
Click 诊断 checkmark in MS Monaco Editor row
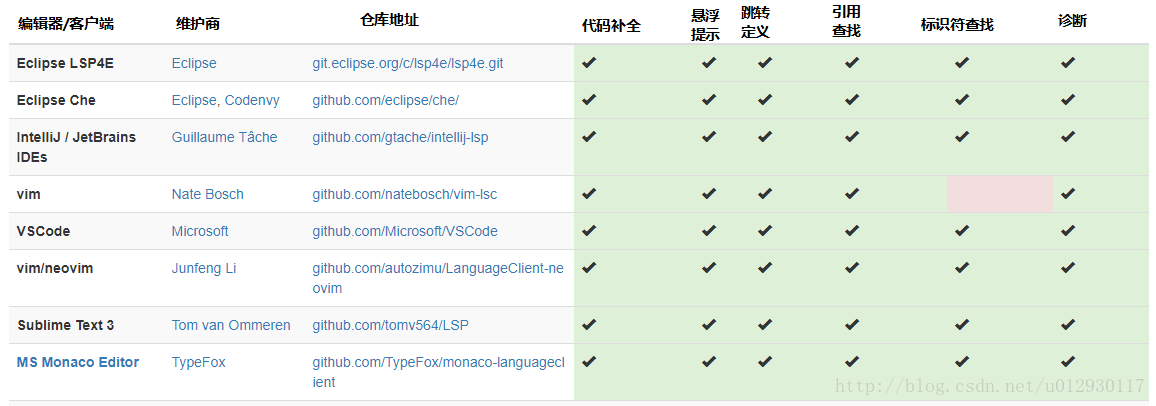click(x=1068, y=362)
